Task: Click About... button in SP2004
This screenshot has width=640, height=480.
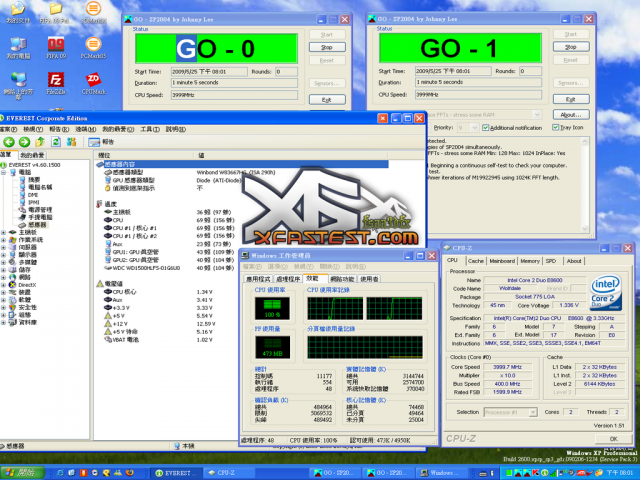Action: point(571,115)
